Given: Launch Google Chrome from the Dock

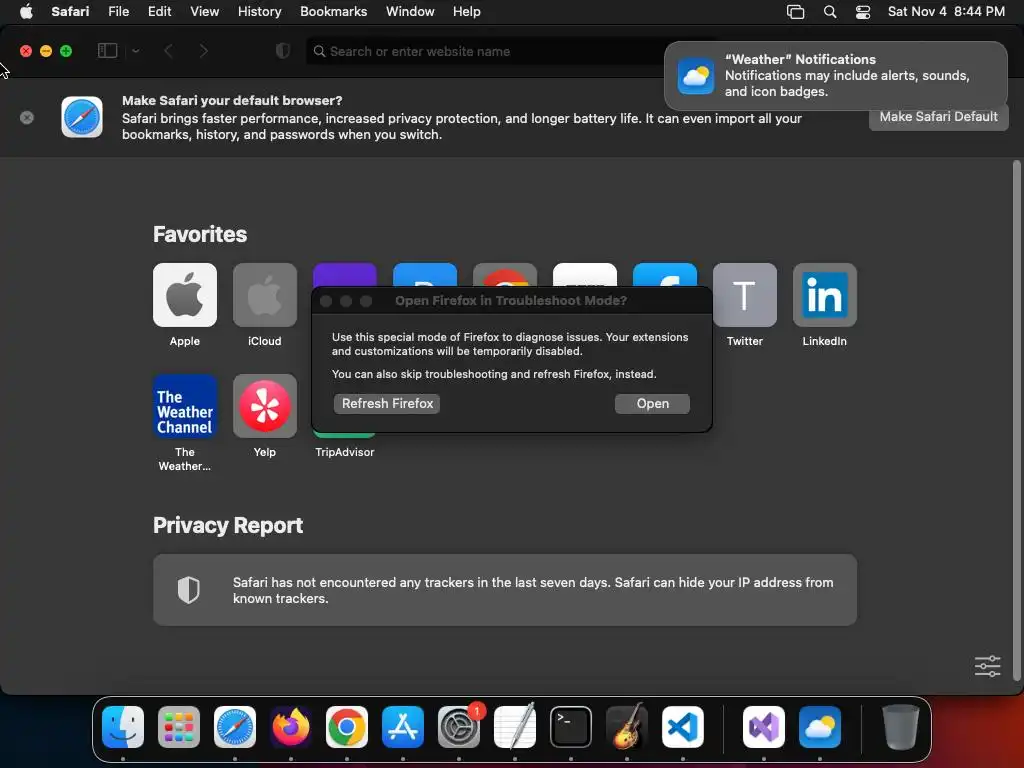Looking at the screenshot, I should point(347,727).
